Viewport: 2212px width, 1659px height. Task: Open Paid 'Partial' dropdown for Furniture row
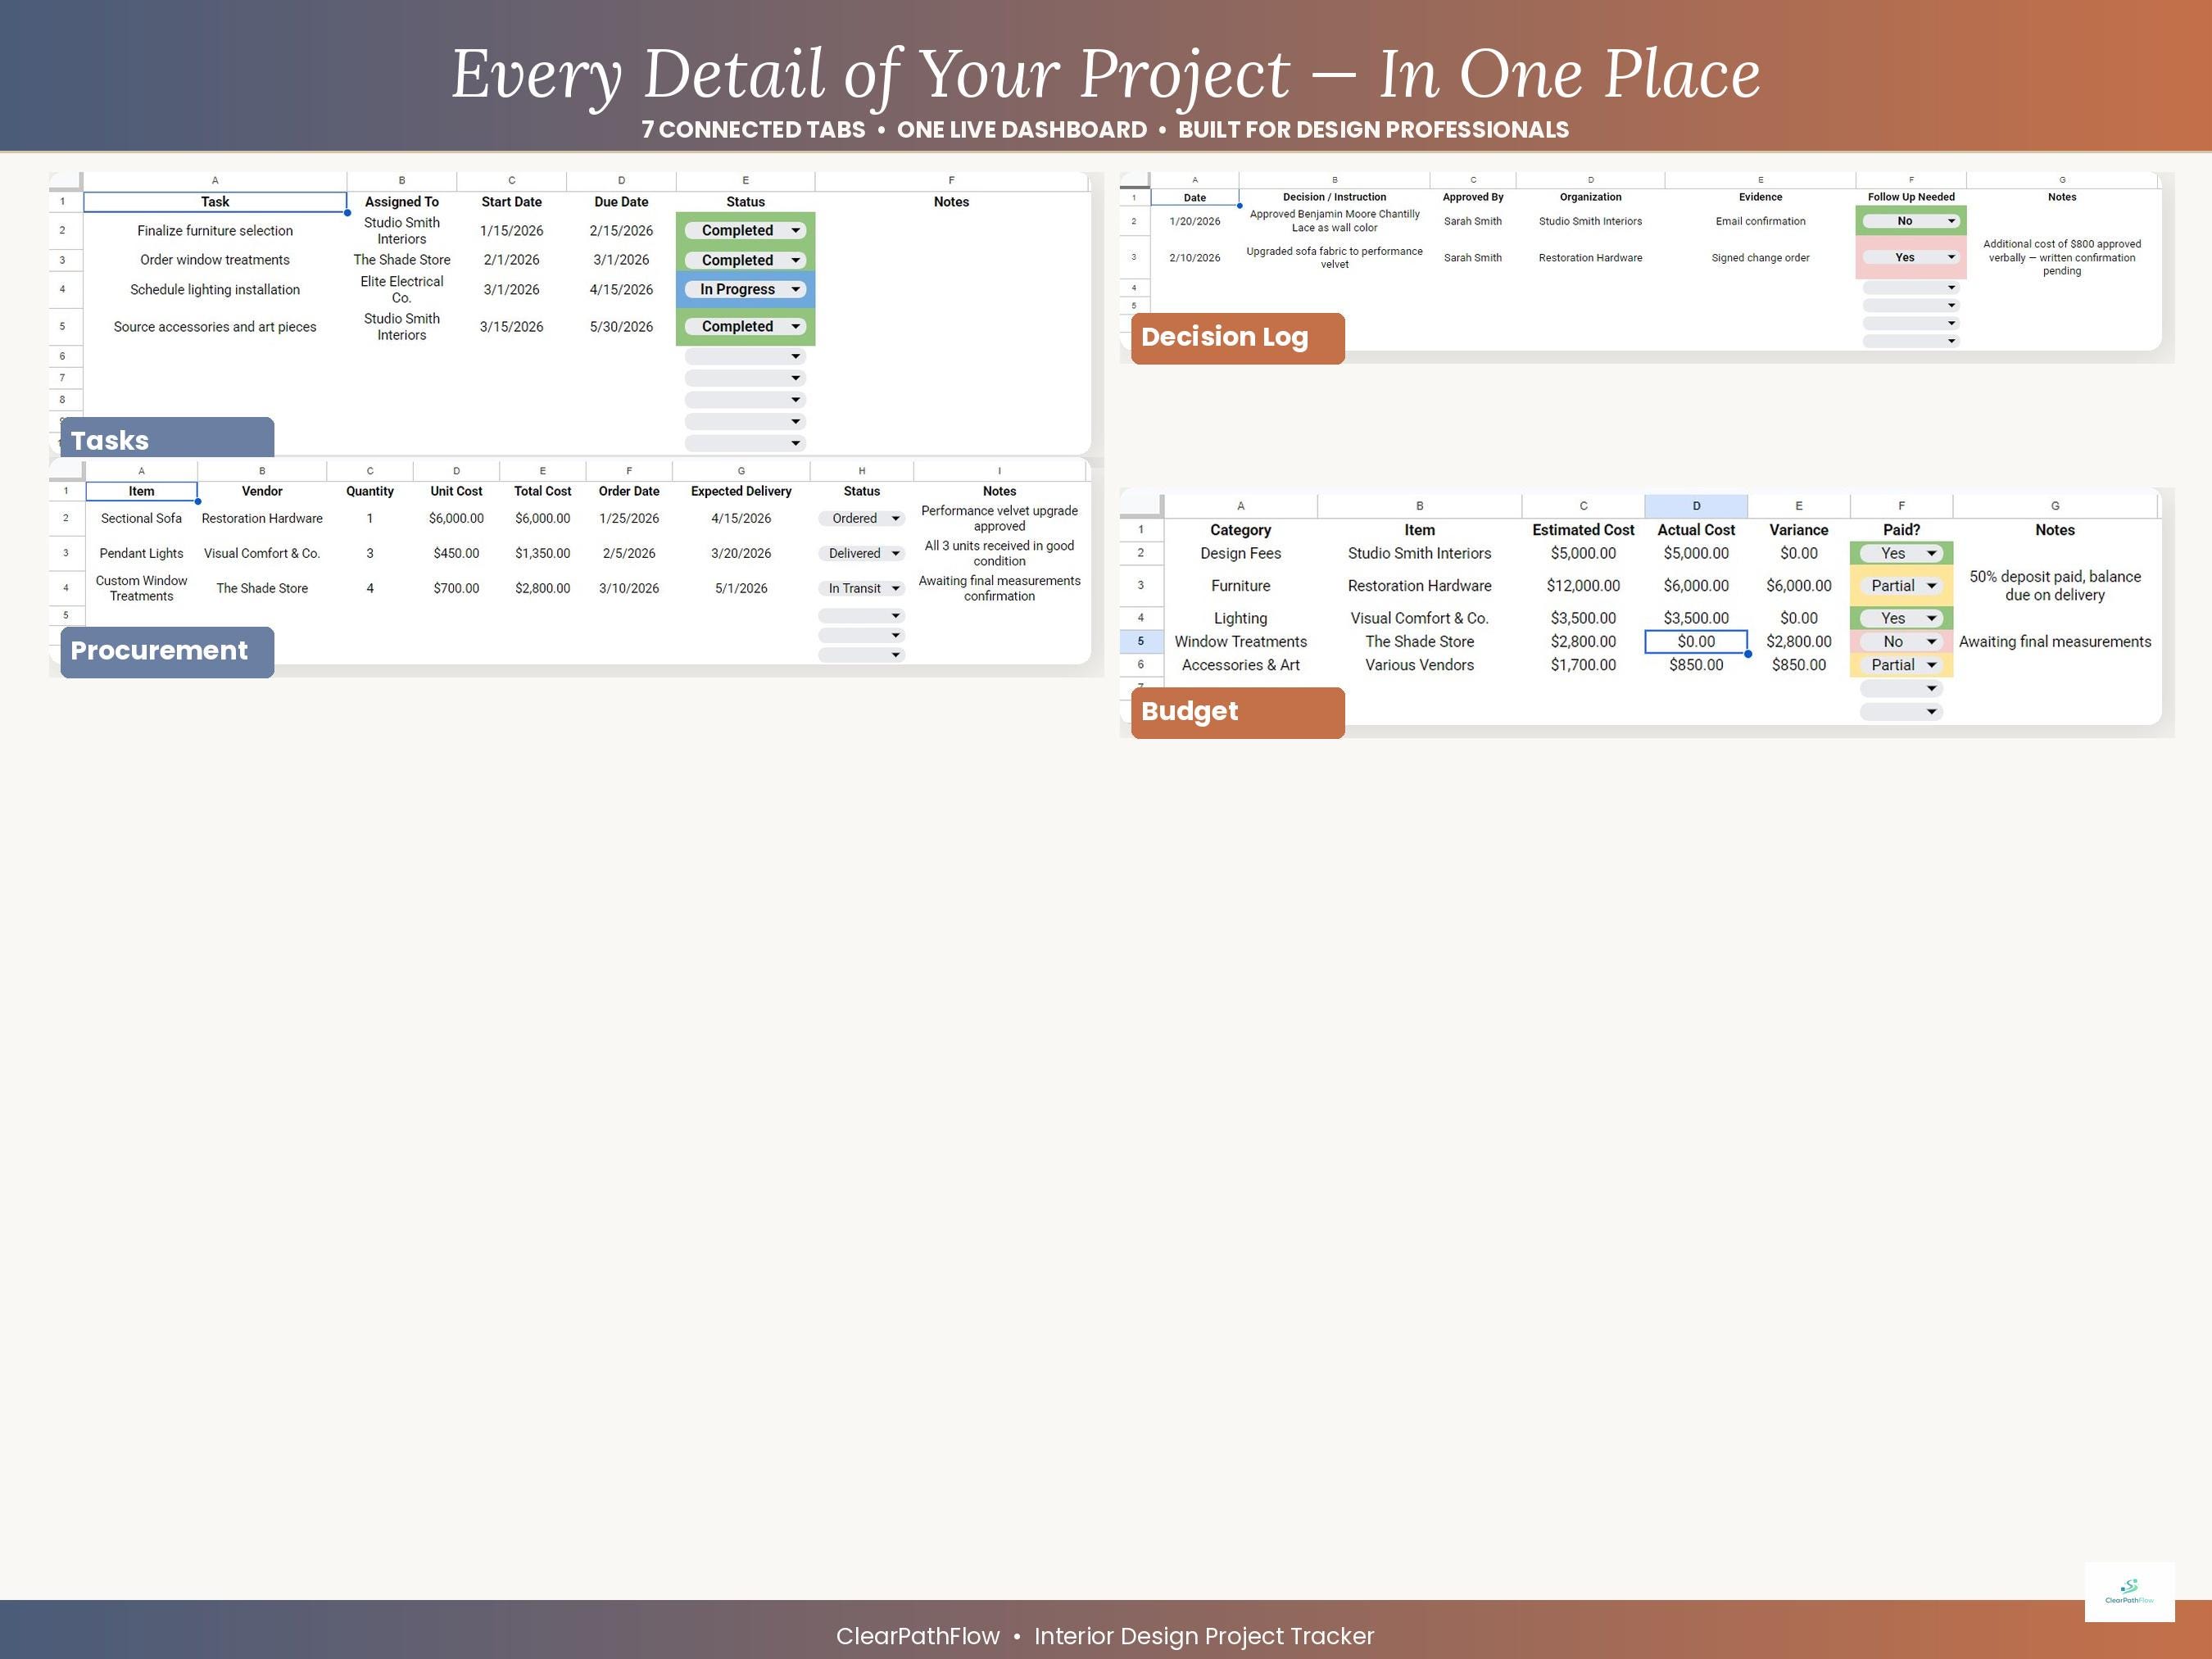pyautogui.click(x=1901, y=586)
